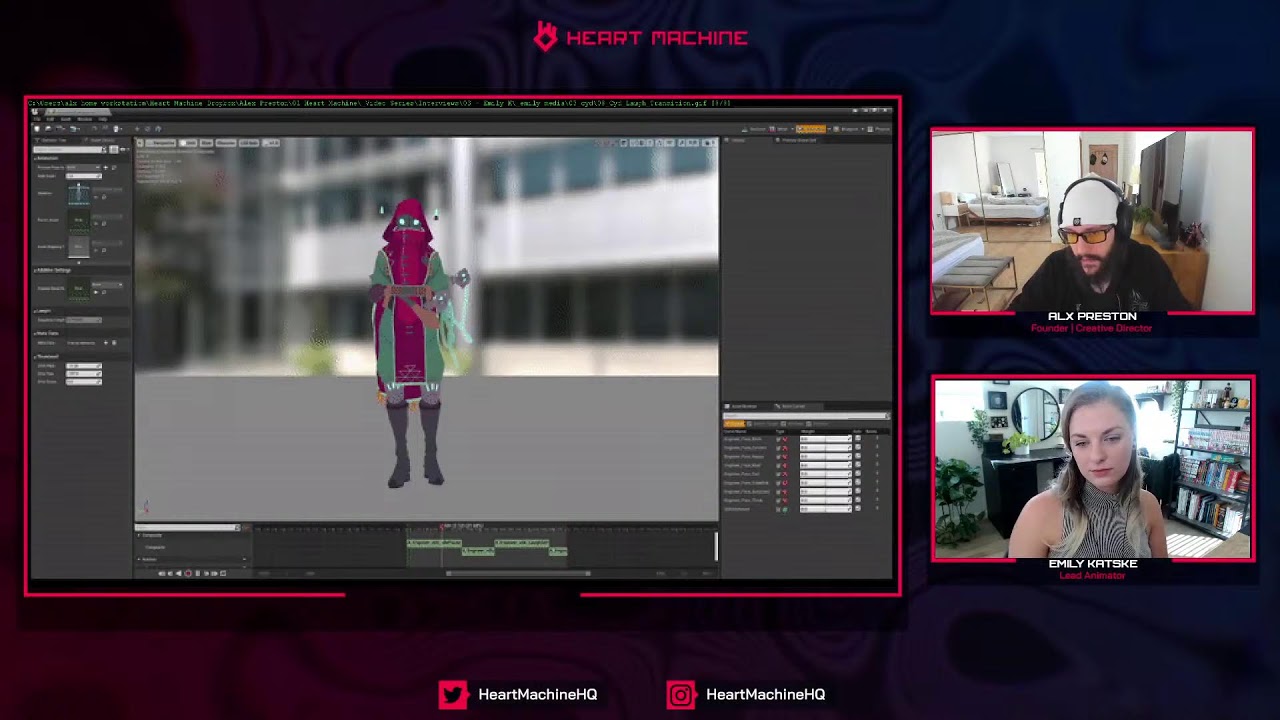Add a Meta Data element with plus icon
Screen dimensions: 1280x720
click(x=105, y=343)
